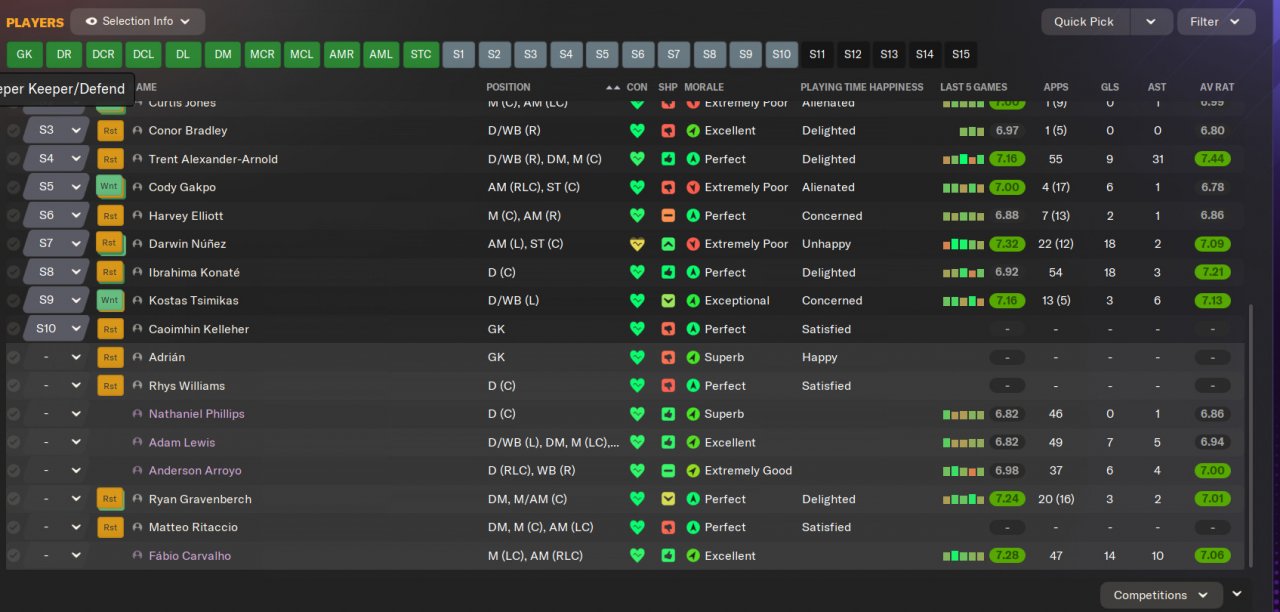Toggle the selection check for Conor Bradley
The image size is (1280, 612).
[x=13, y=131]
